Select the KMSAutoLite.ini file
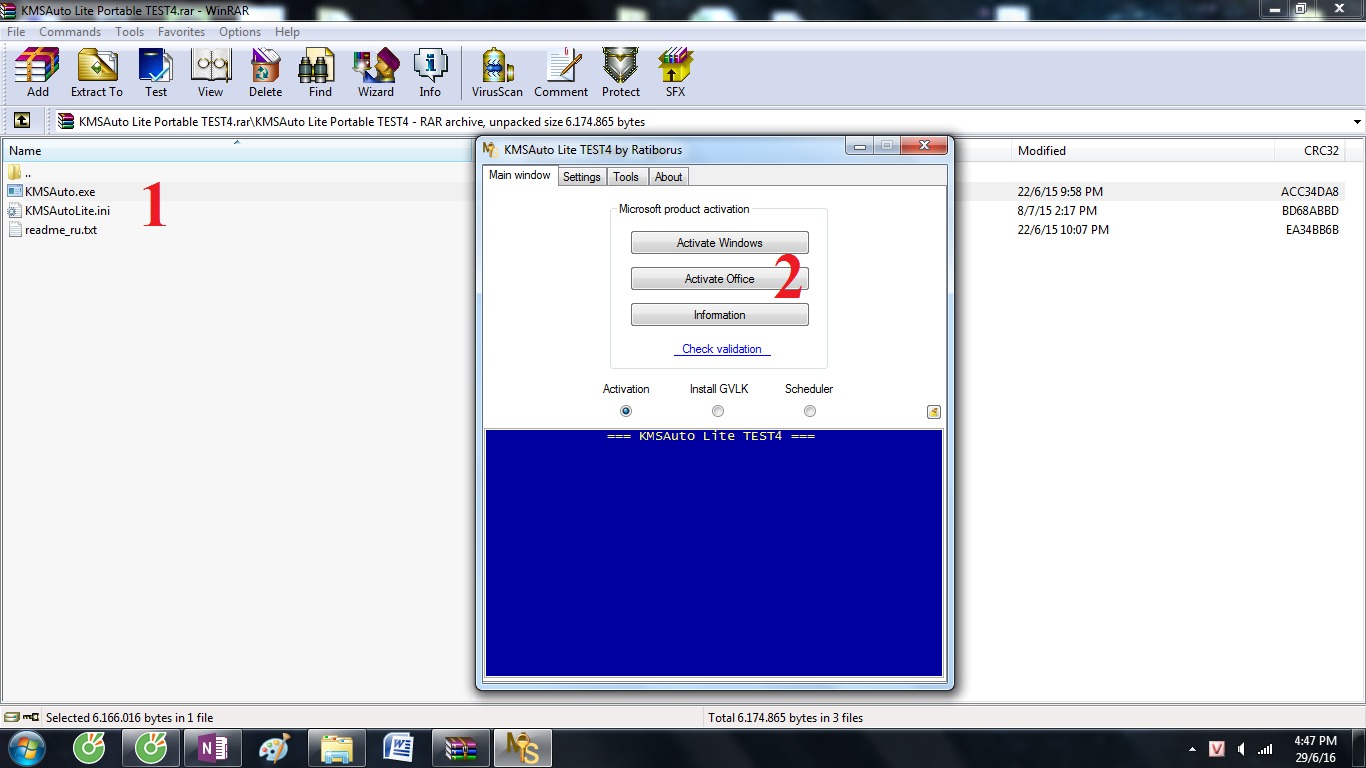The image size is (1366, 768). [58, 210]
